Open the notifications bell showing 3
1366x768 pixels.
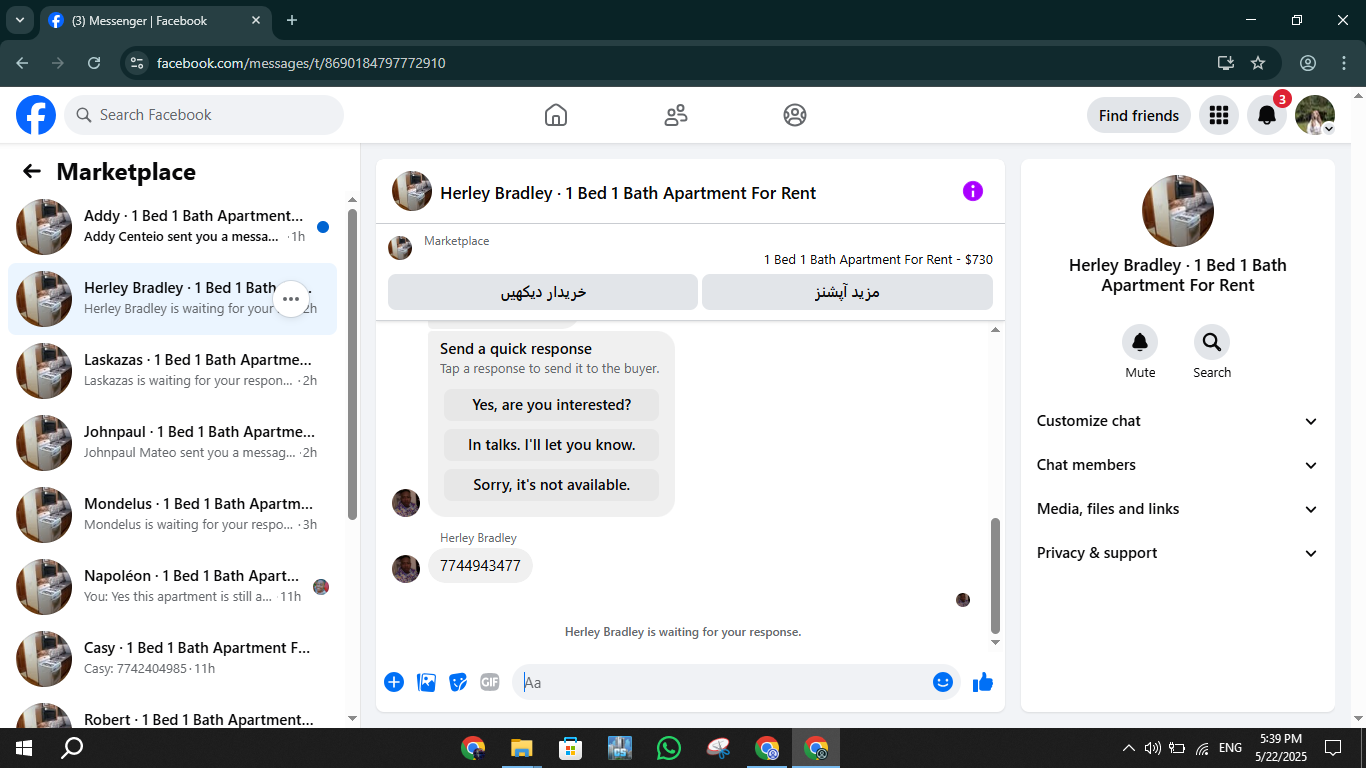click(1267, 115)
